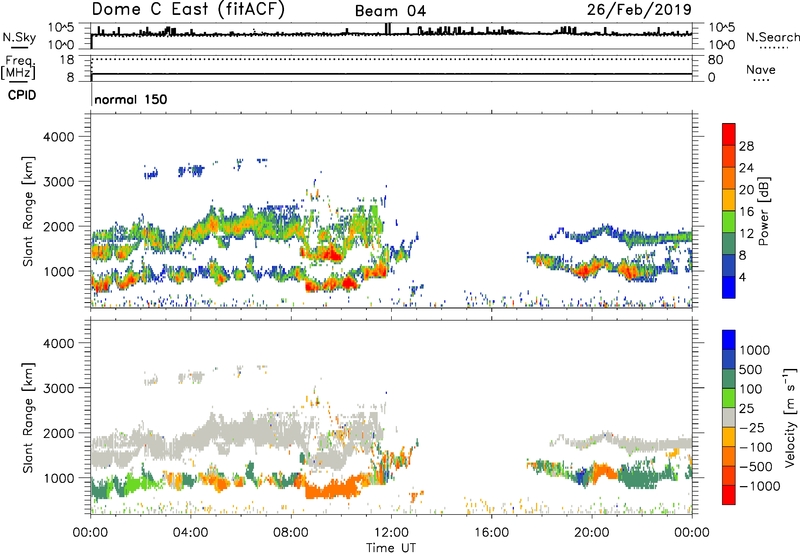This screenshot has height=554, width=800.
Task: Click the "18" frequency axis label
Action: [x=67, y=60]
